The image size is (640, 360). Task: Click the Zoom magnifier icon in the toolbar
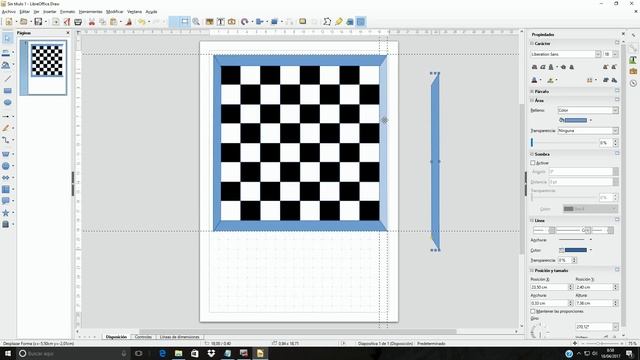pos(196,22)
